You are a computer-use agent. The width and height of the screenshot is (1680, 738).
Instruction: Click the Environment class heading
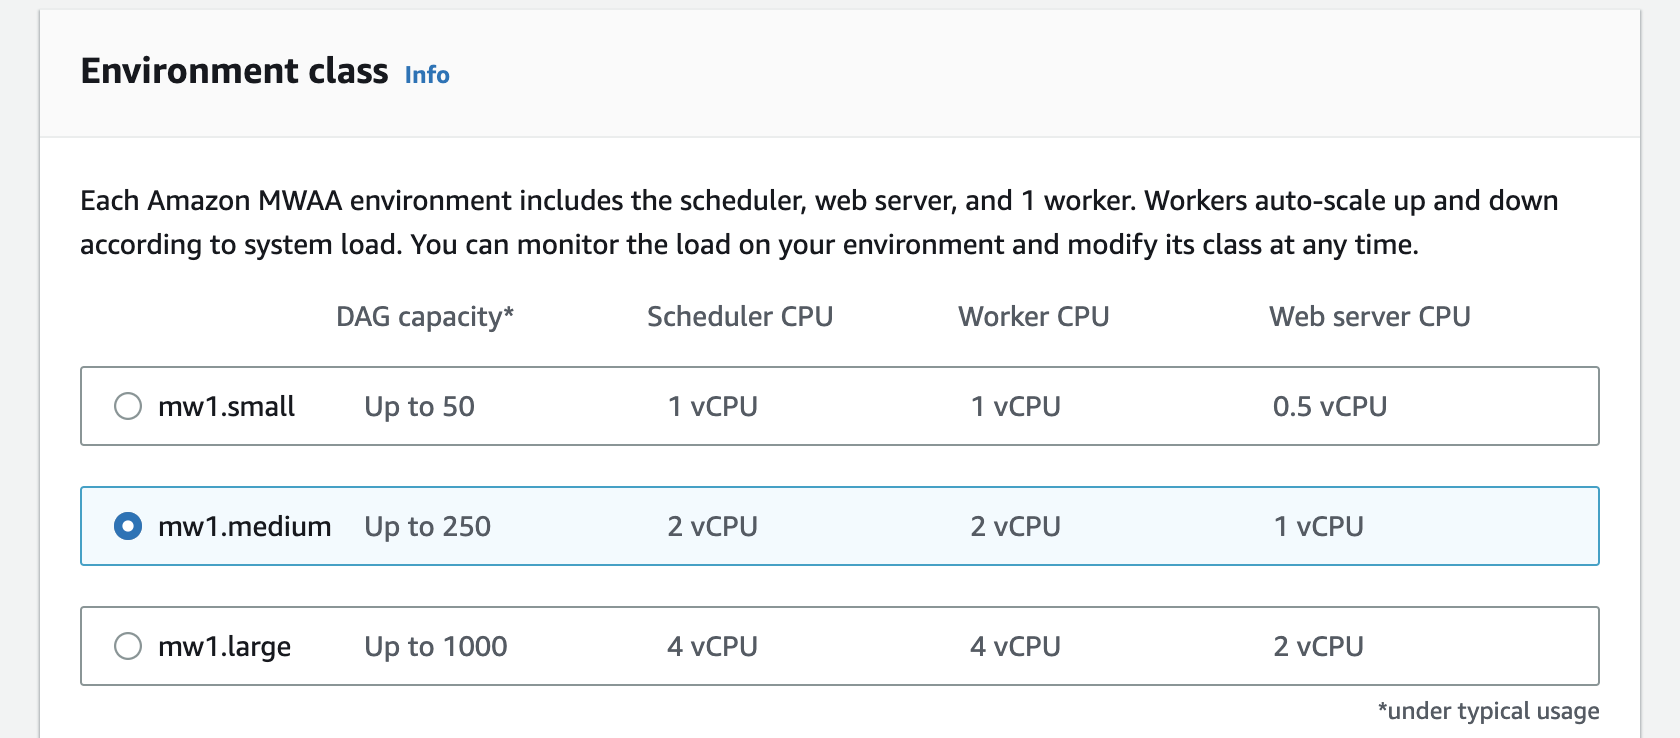pyautogui.click(x=235, y=71)
